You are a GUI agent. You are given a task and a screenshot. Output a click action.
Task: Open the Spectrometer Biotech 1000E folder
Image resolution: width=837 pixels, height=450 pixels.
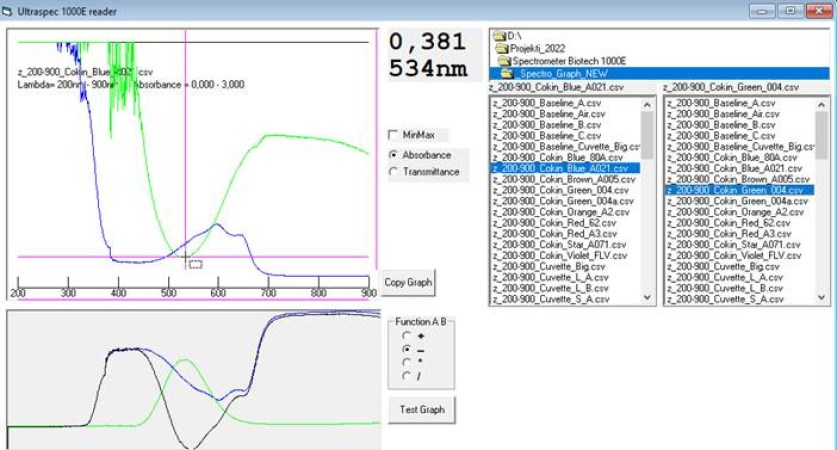pyautogui.click(x=563, y=61)
